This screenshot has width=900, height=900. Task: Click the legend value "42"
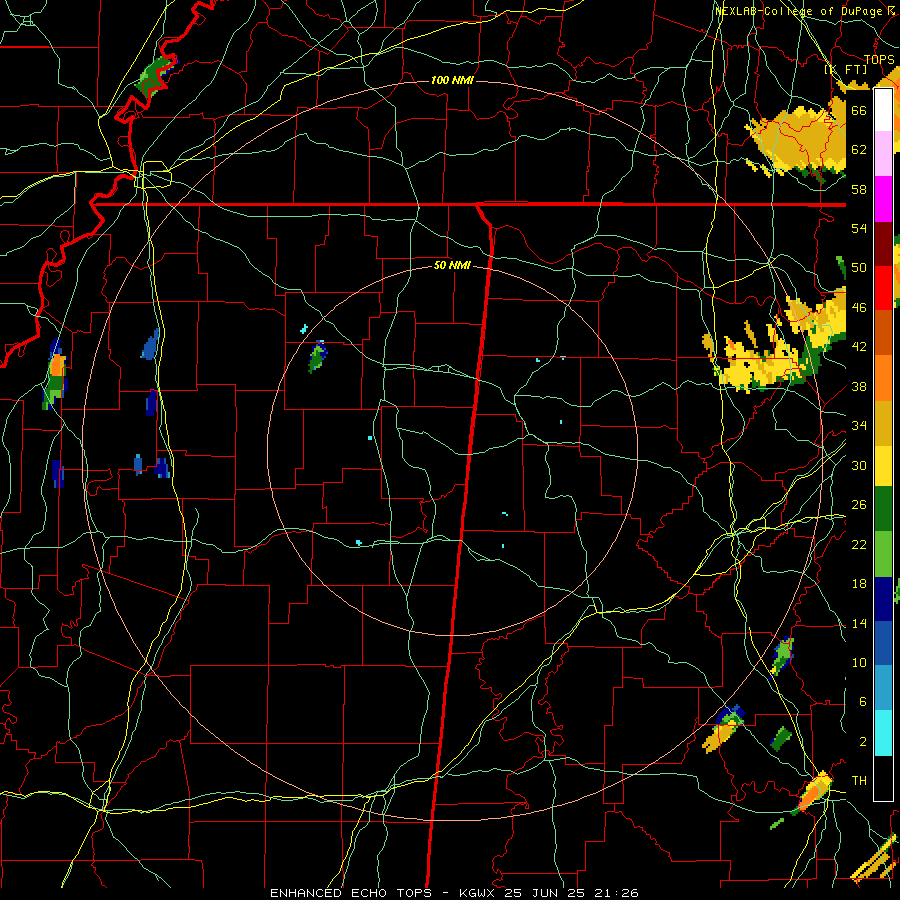pyautogui.click(x=859, y=346)
